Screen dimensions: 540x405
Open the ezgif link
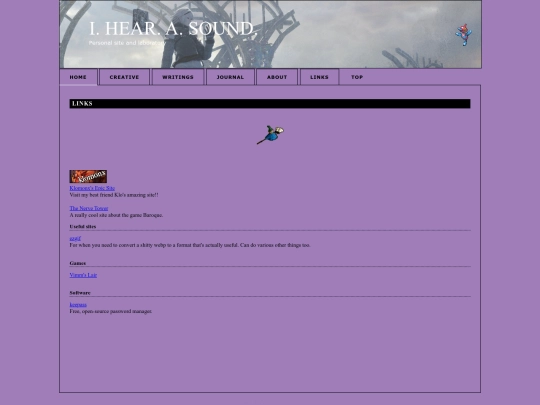pos(75,238)
